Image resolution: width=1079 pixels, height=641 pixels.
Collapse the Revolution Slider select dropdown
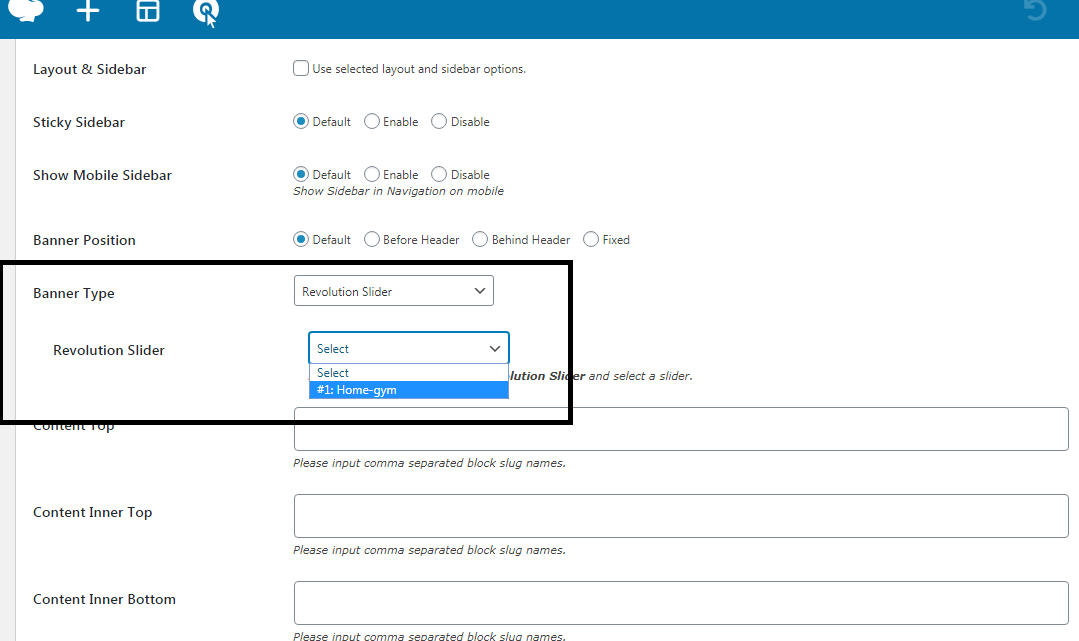[409, 348]
